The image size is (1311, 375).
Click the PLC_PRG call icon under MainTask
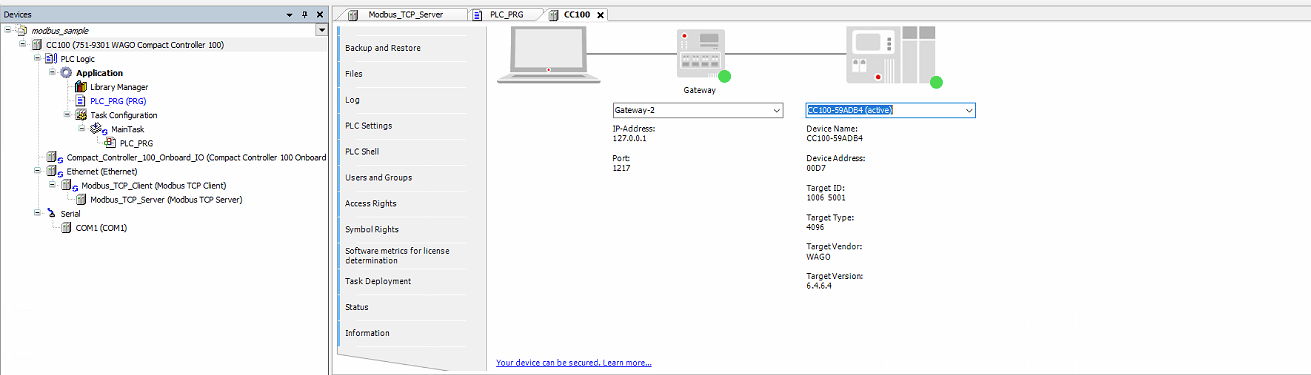[x=110, y=143]
